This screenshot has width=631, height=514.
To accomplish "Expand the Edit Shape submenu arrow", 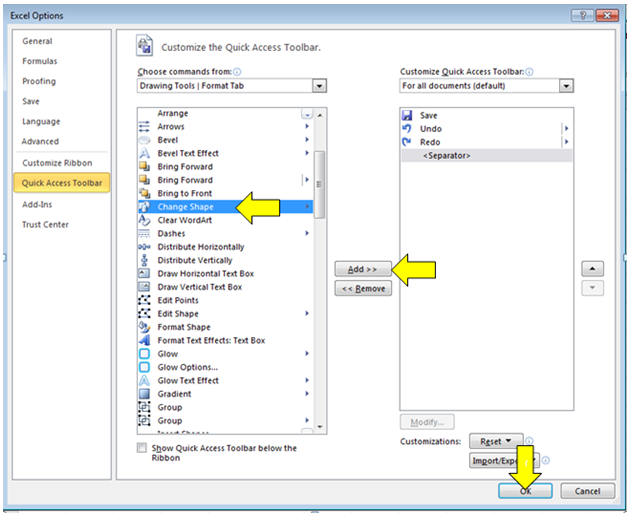I will 307,313.
